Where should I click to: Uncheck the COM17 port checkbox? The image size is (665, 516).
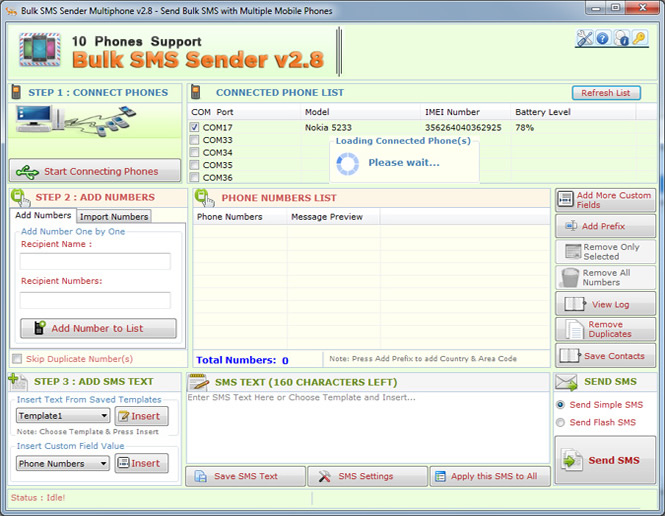click(x=194, y=127)
